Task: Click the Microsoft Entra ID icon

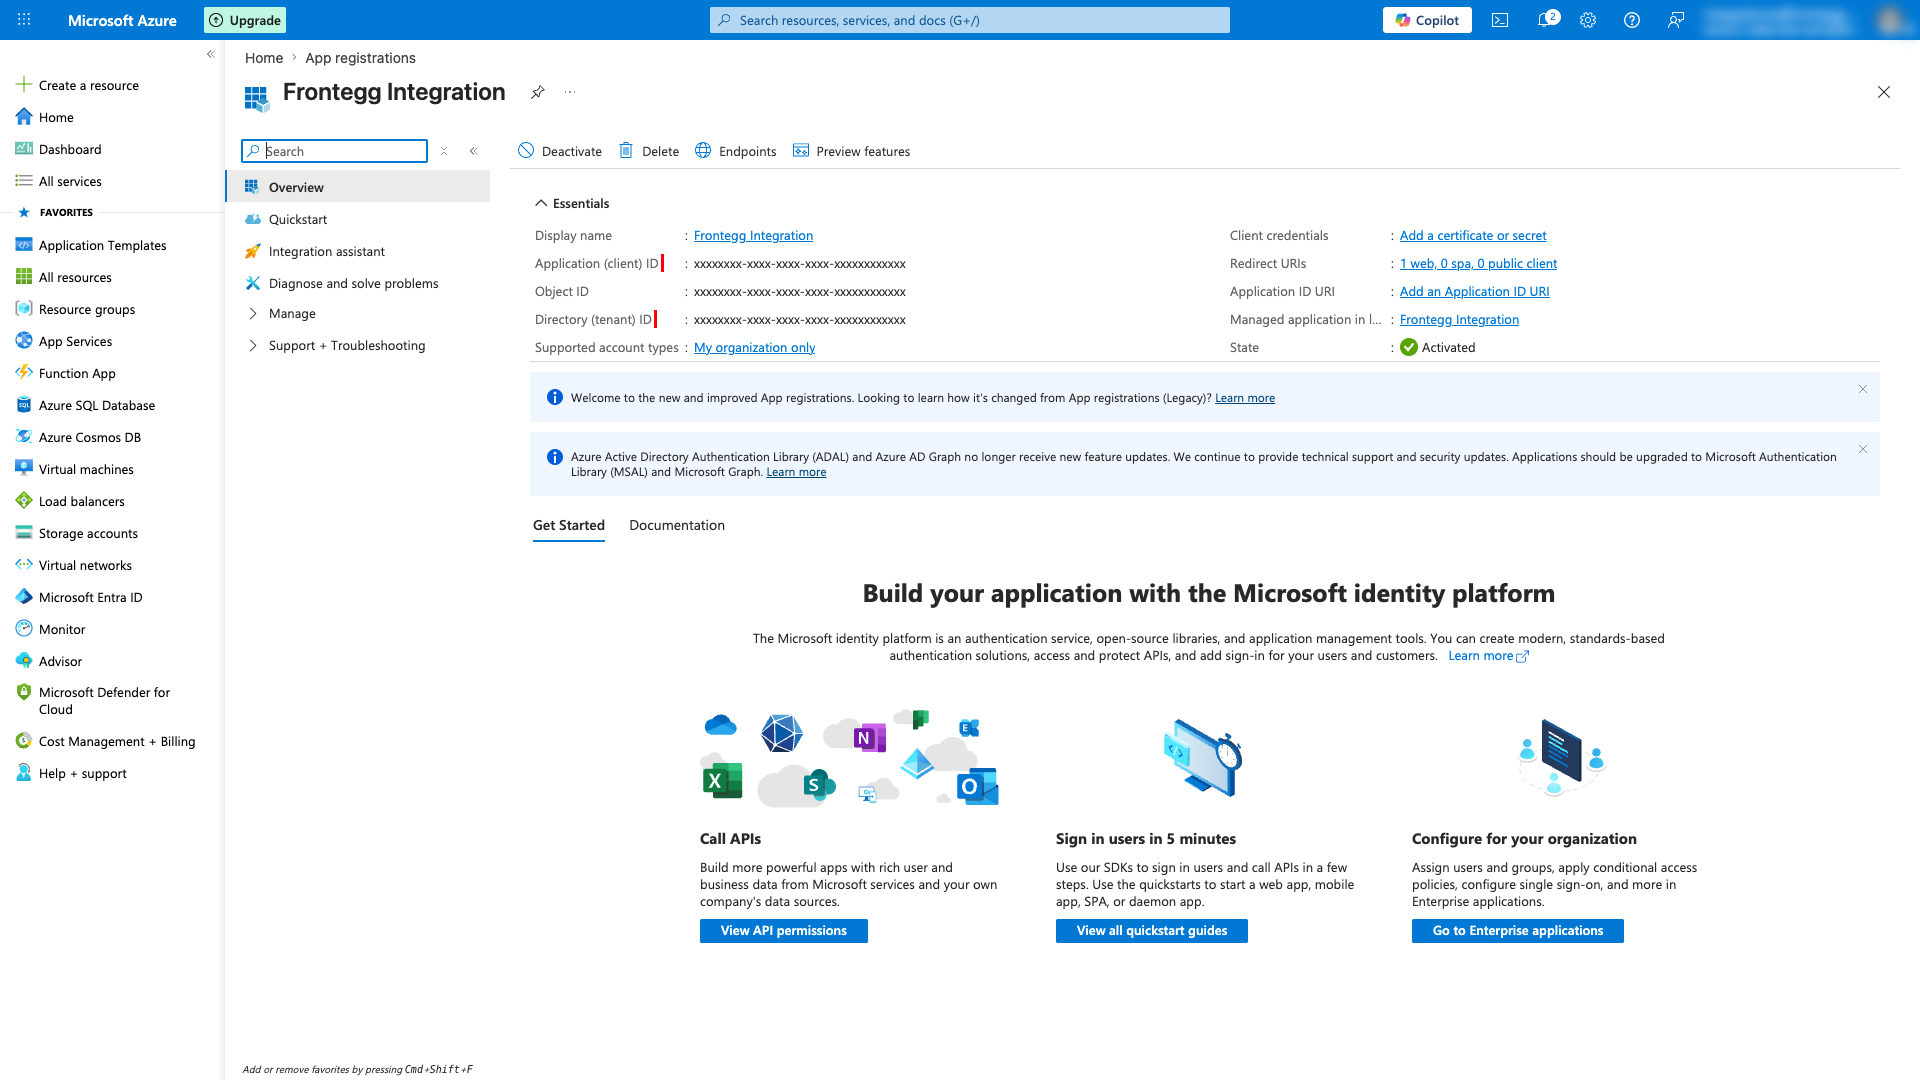Action: tap(24, 597)
